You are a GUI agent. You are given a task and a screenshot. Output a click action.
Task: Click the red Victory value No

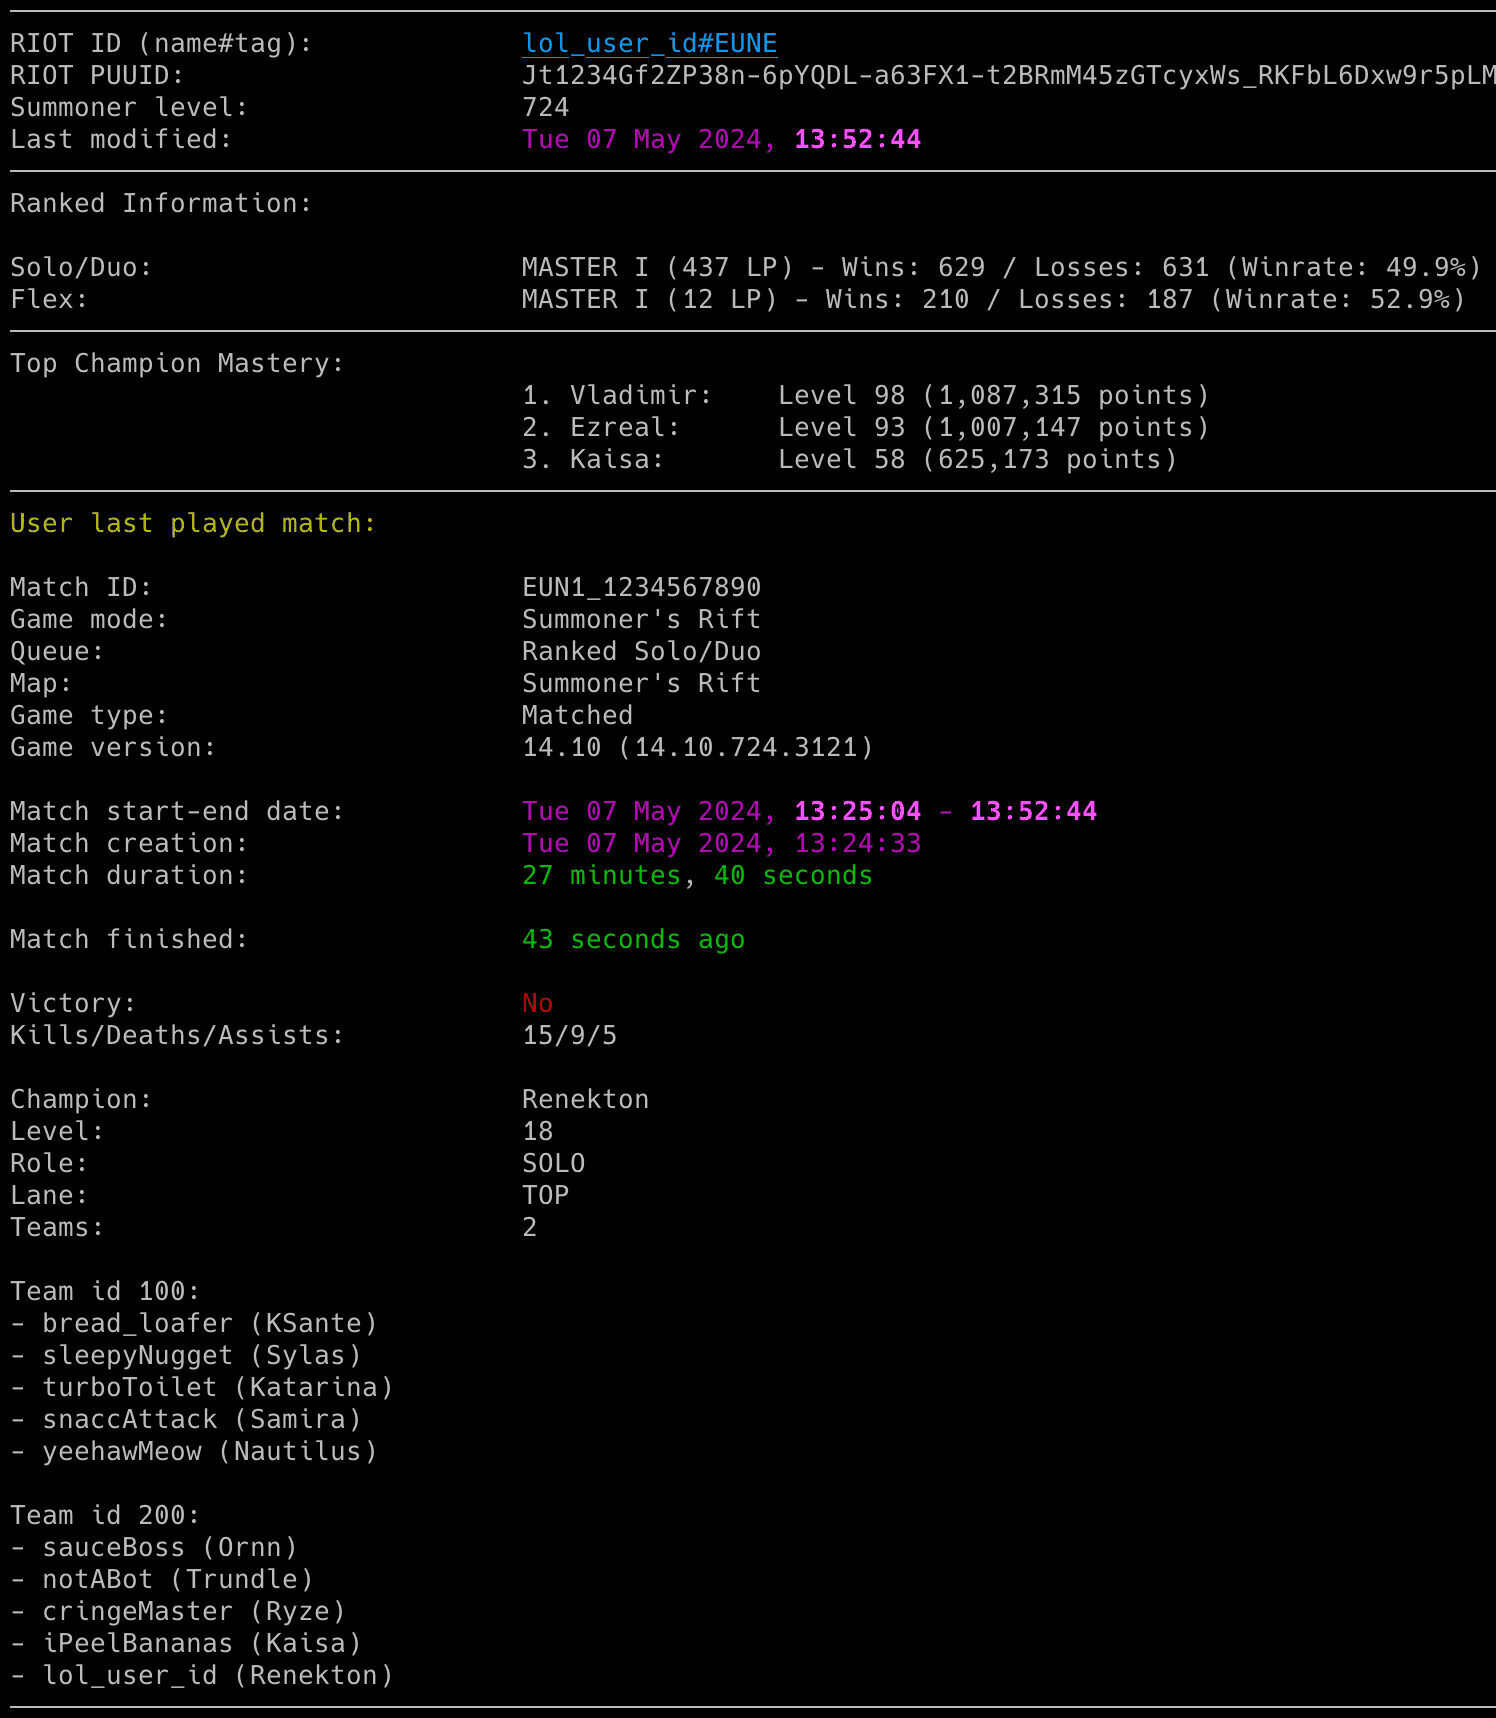(537, 1004)
